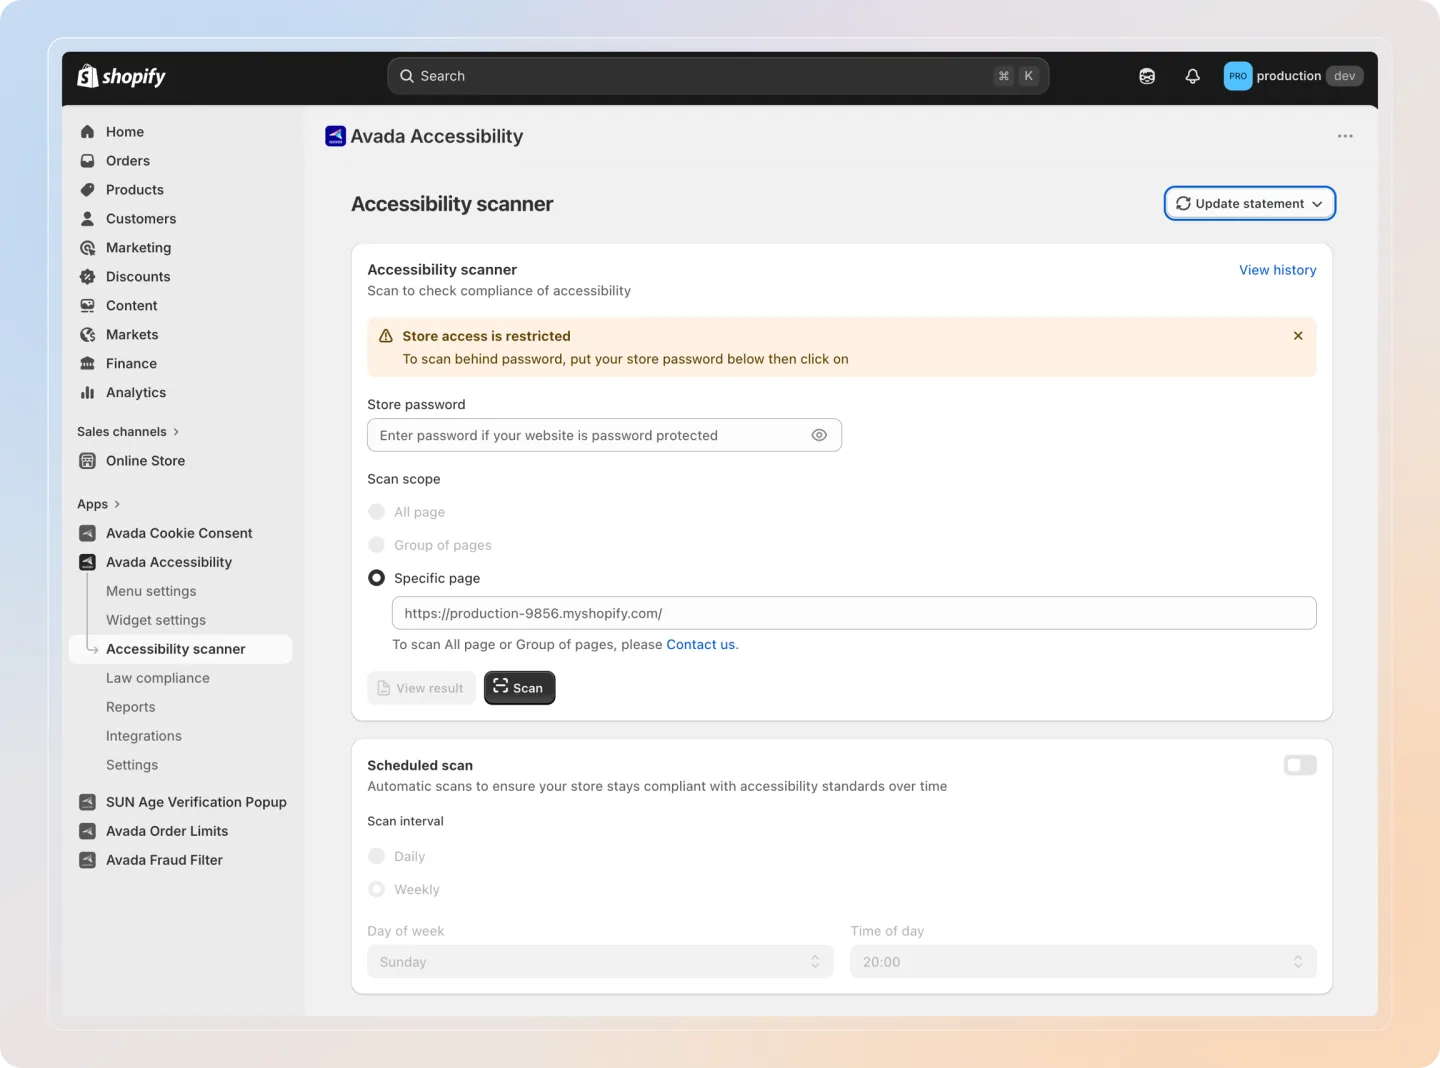1440x1068 pixels.
Task: Open the Day of week Sunday dropdown
Action: click(600, 962)
